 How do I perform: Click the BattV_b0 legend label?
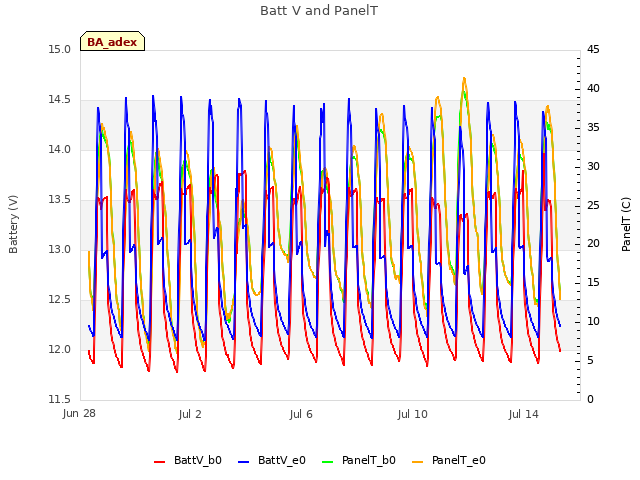(x=198, y=460)
